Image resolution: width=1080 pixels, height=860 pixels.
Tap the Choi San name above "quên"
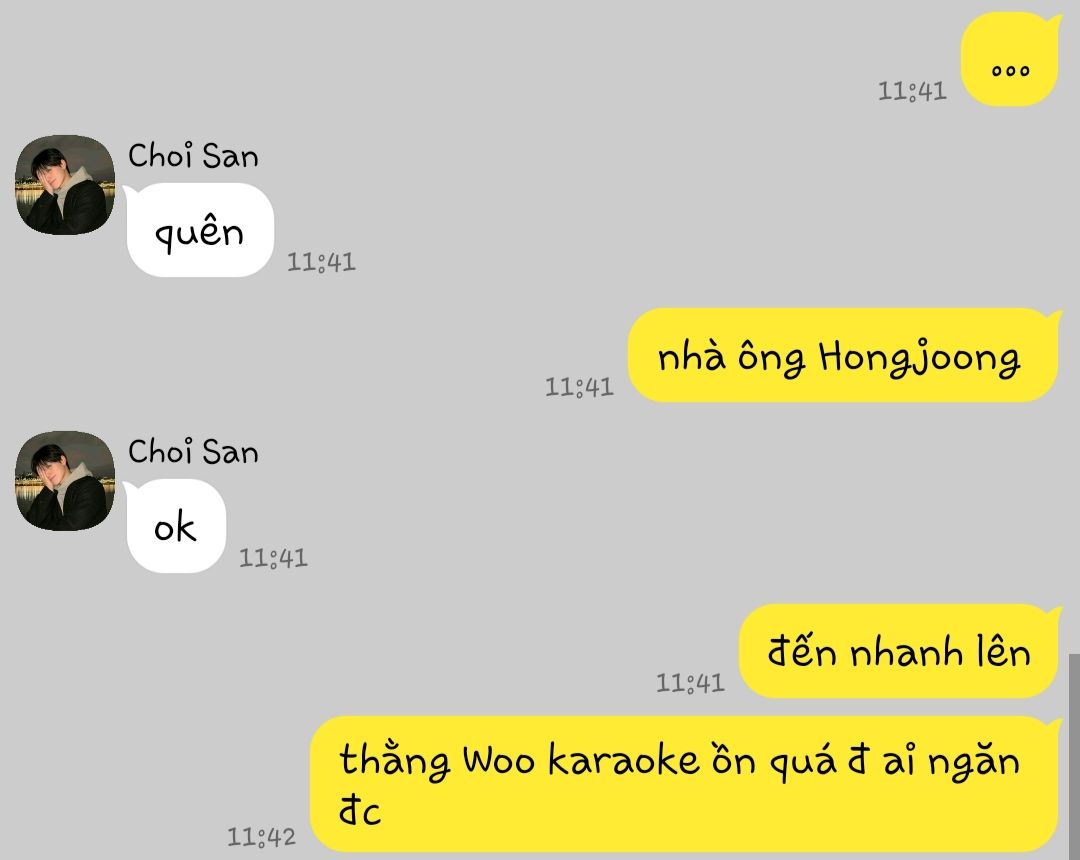point(194,156)
